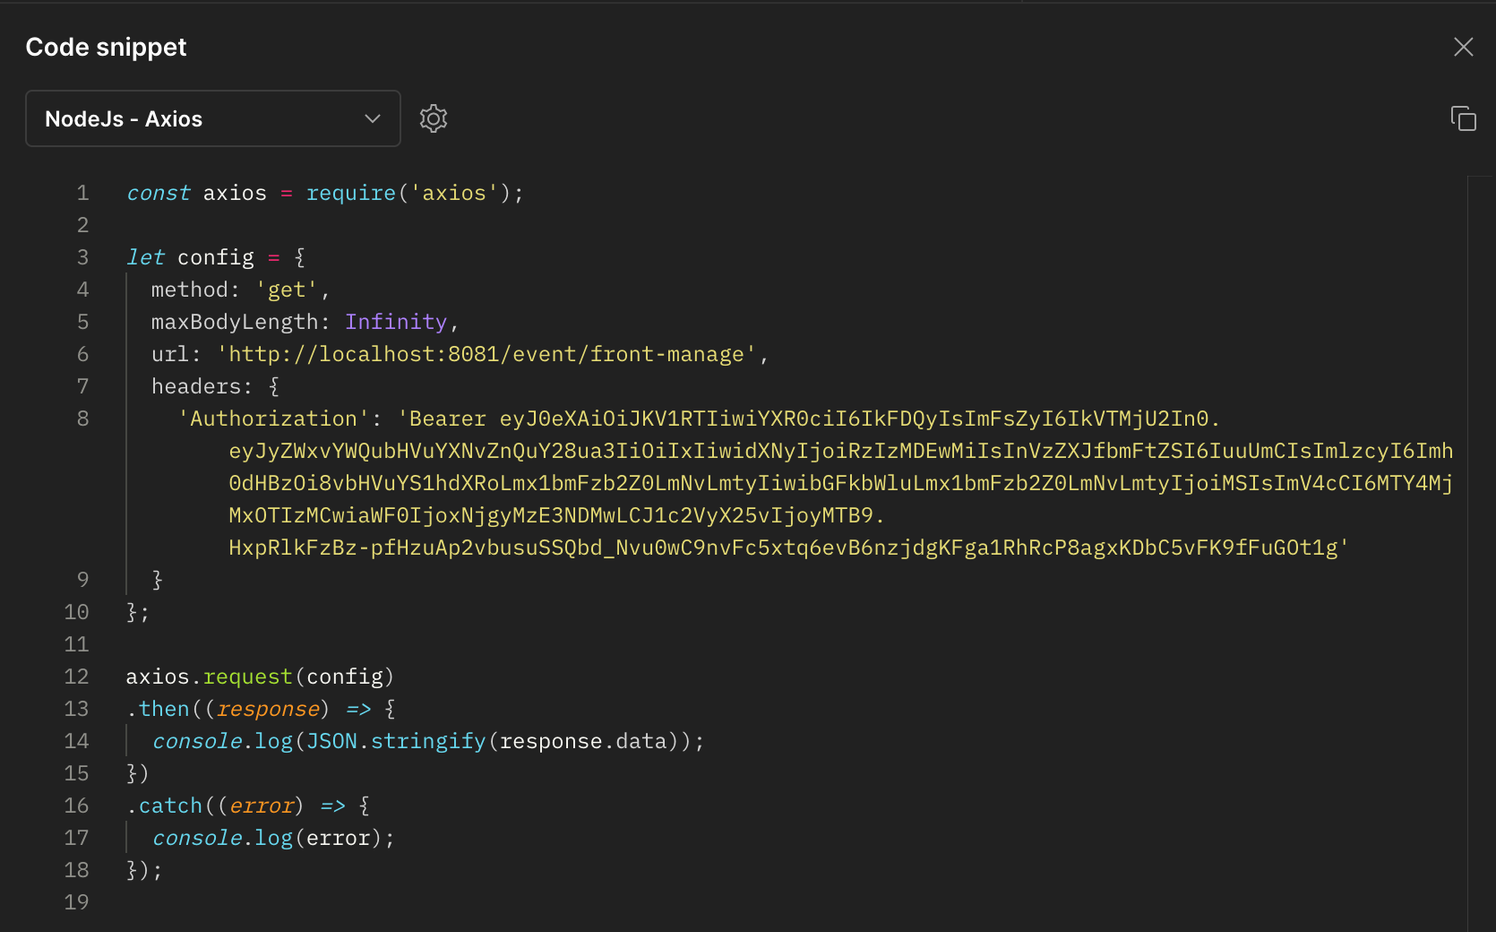The height and width of the screenshot is (932, 1496).
Task: Click the italic response parameter in .then
Action: (x=268, y=709)
